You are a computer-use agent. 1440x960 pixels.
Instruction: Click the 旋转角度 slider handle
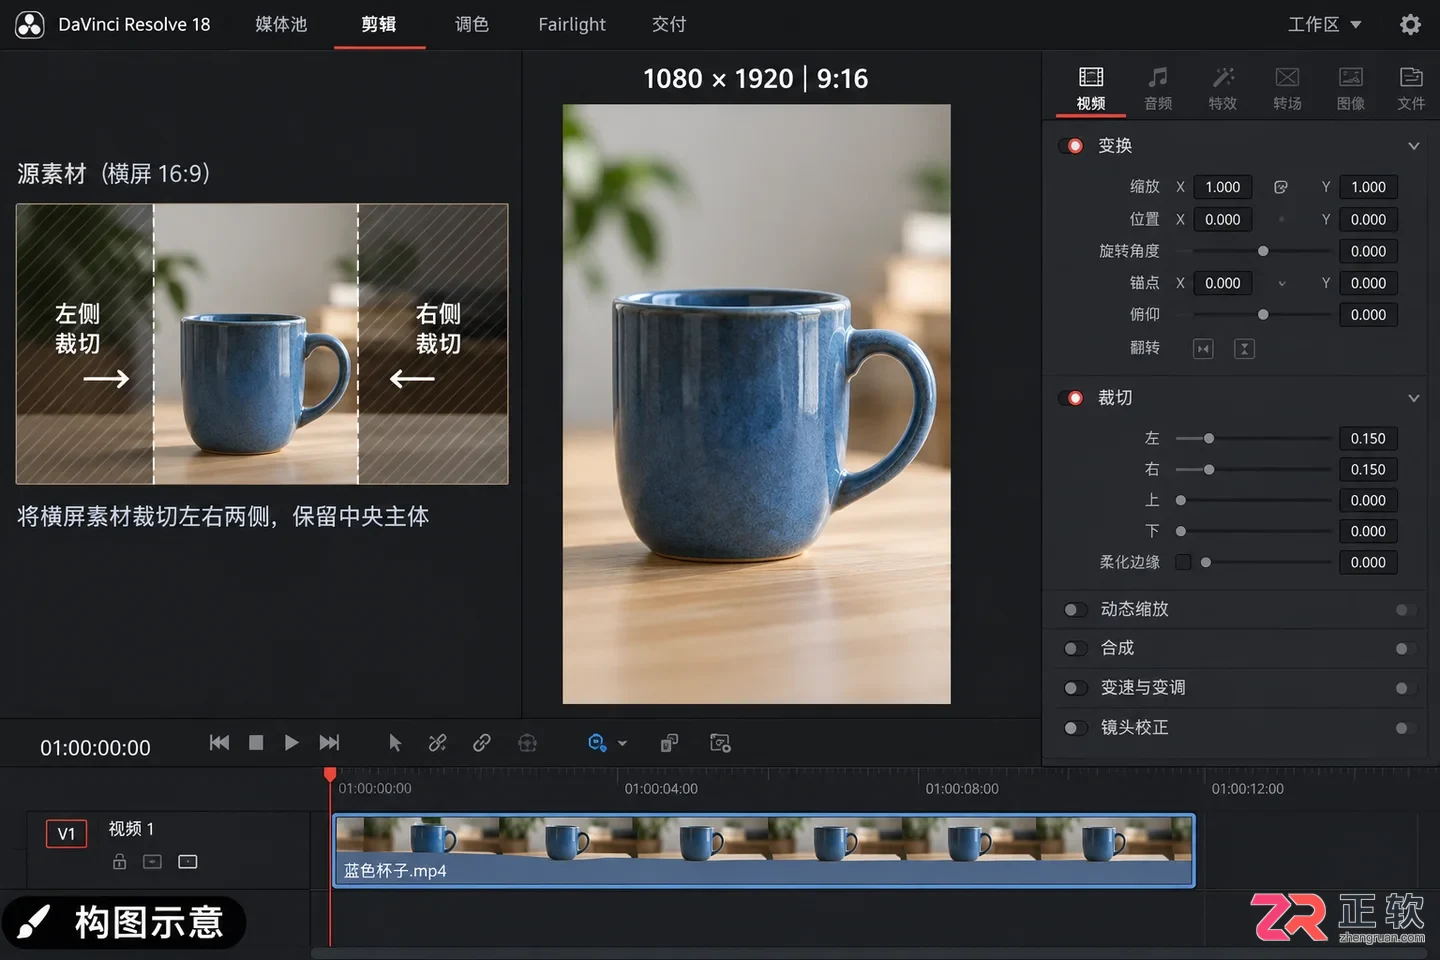point(1263,251)
